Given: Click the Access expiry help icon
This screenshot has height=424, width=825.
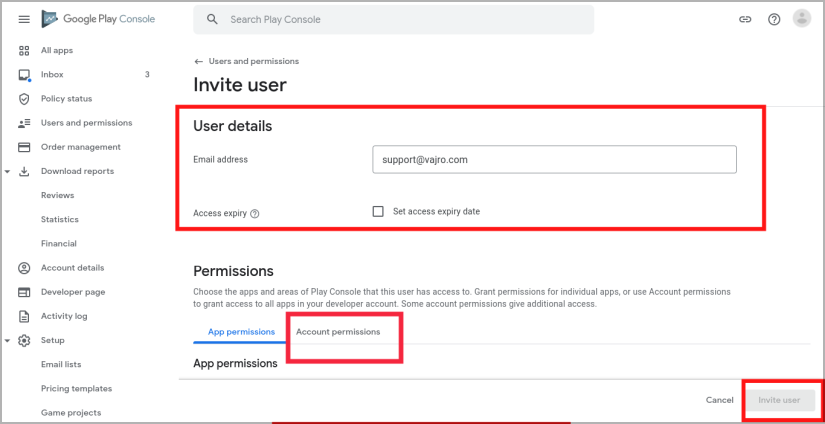Looking at the screenshot, I should pyautogui.click(x=255, y=214).
